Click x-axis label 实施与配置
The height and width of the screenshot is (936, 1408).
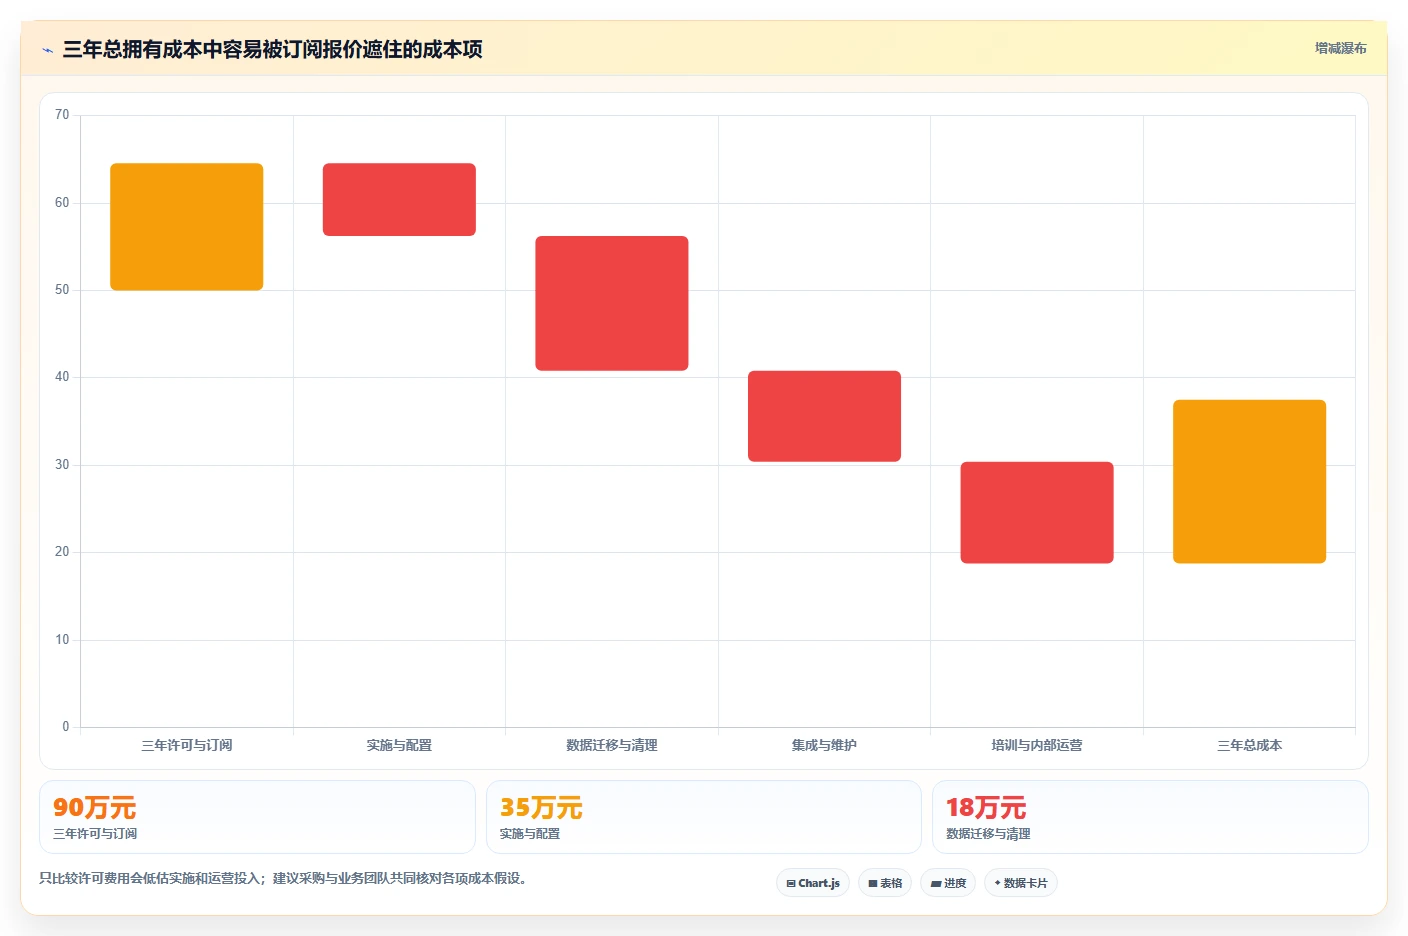coord(399,745)
